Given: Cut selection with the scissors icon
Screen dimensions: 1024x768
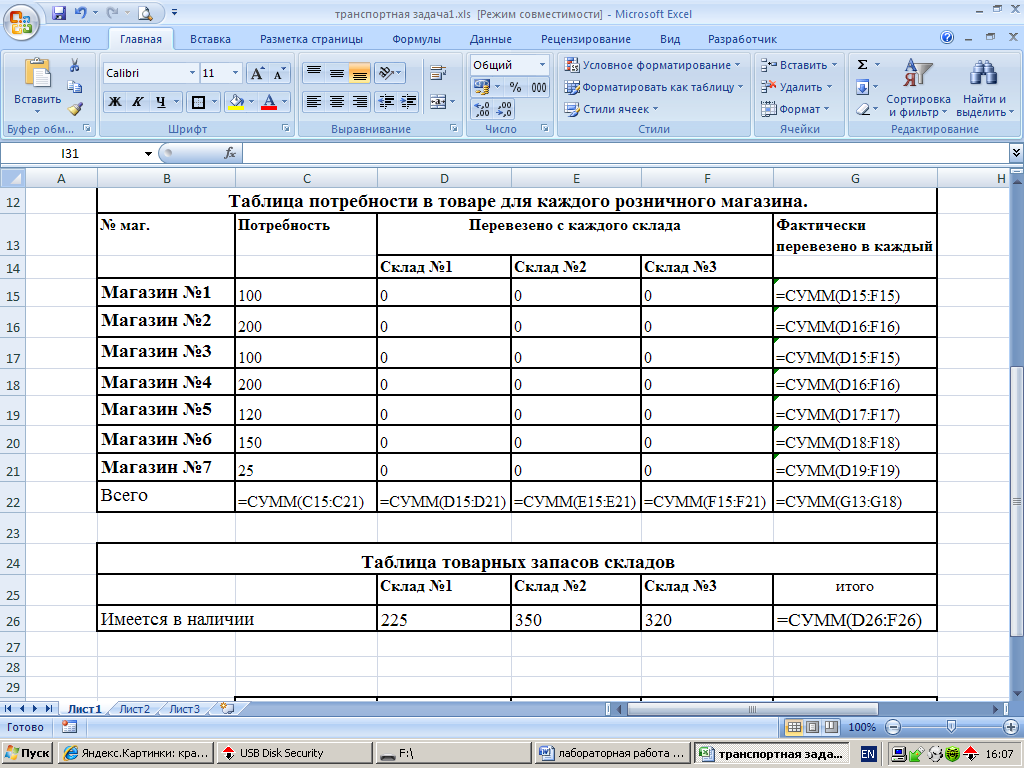Looking at the screenshot, I should tap(74, 65).
